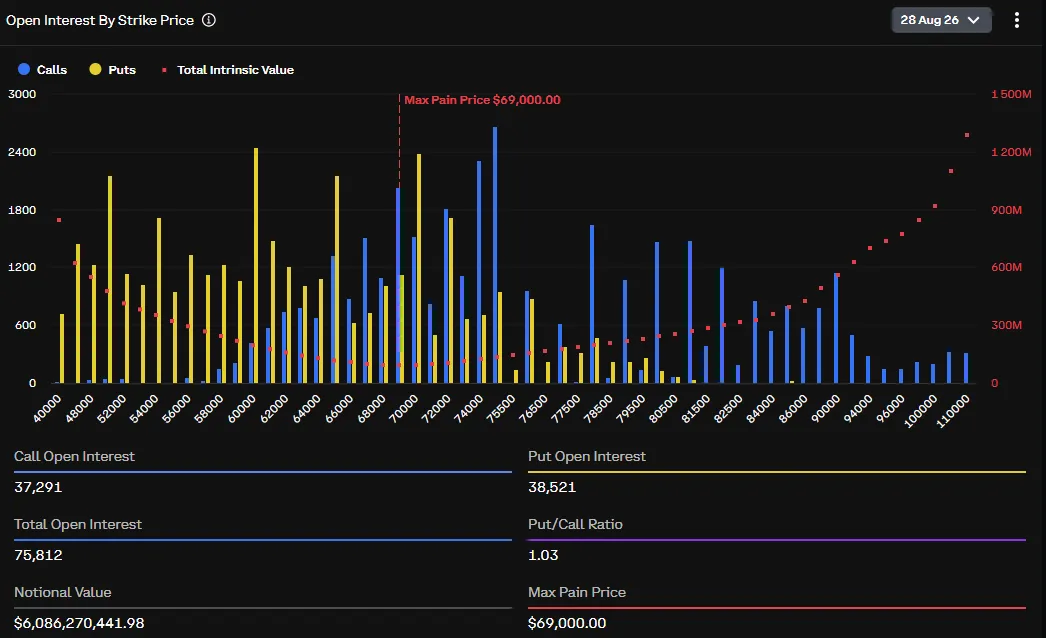Click the yellow Puts legend dot
1046x638 pixels.
95,69
